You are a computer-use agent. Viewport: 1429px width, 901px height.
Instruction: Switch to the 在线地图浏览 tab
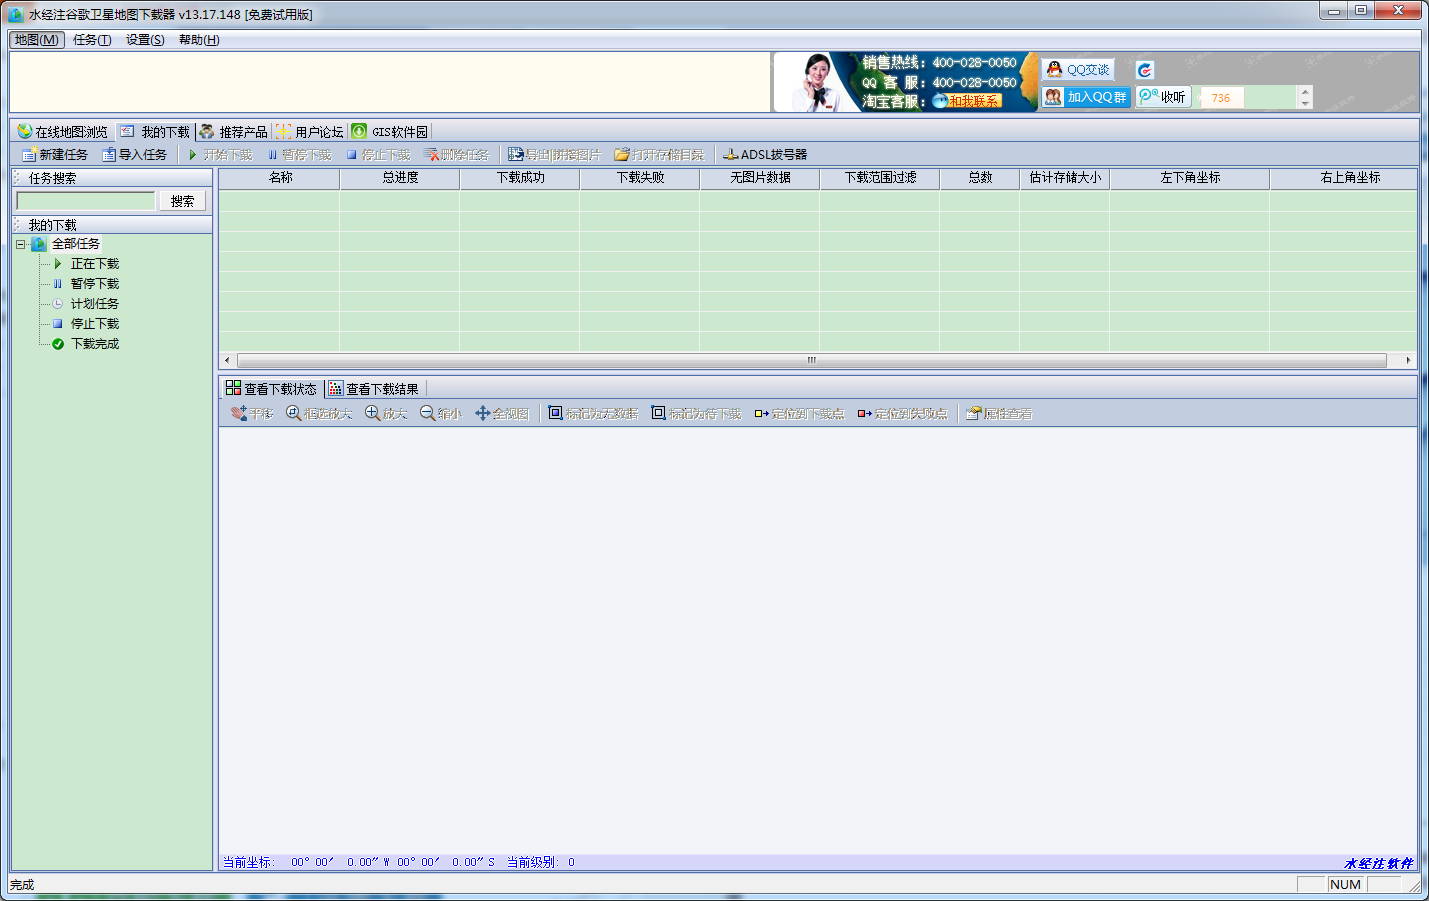click(62, 132)
